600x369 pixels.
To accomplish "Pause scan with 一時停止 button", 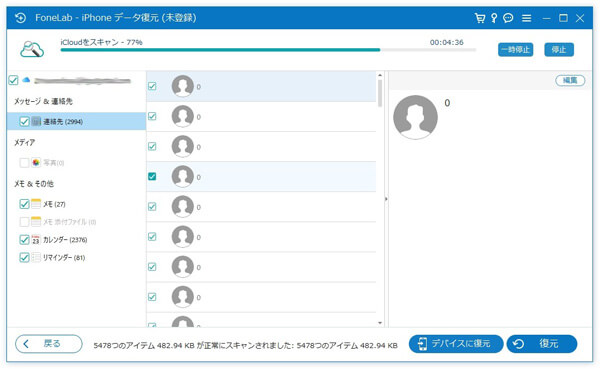I will click(515, 50).
